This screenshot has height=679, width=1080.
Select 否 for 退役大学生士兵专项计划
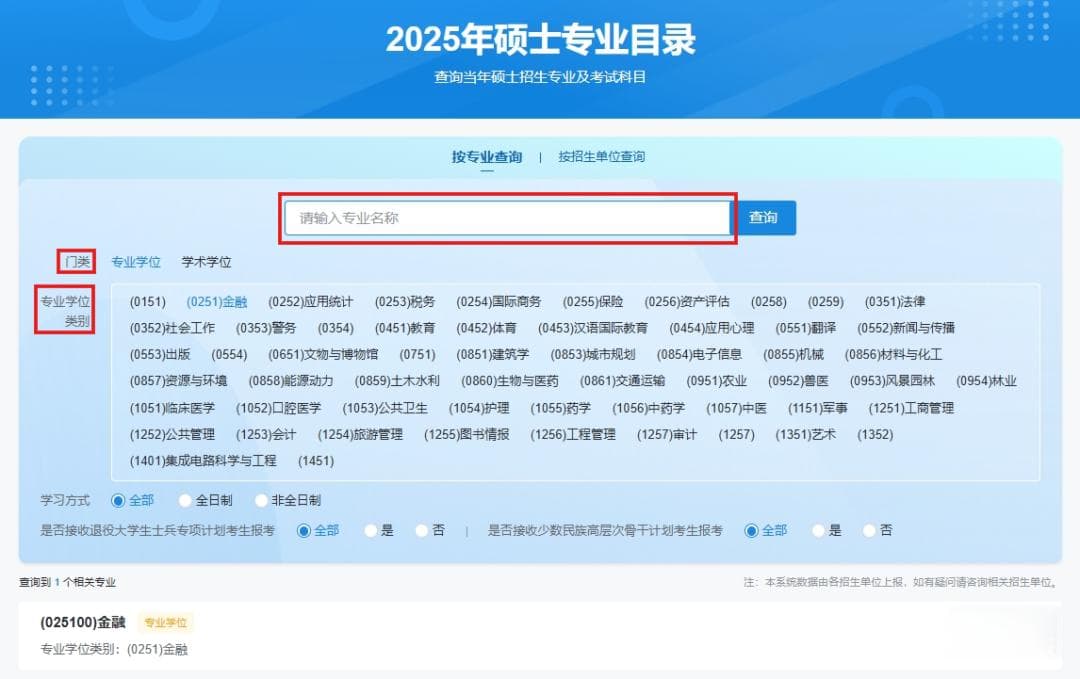(430, 530)
